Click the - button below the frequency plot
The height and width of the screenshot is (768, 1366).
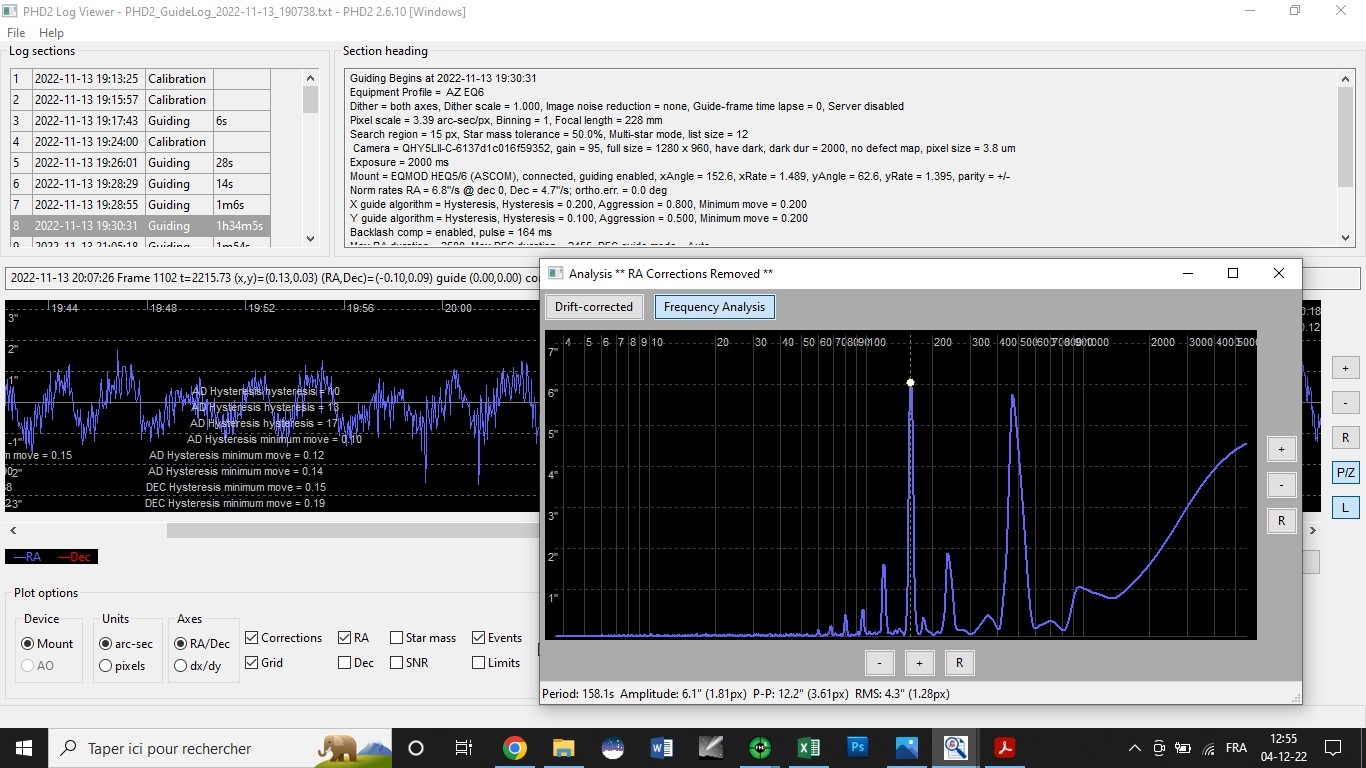[x=879, y=663]
